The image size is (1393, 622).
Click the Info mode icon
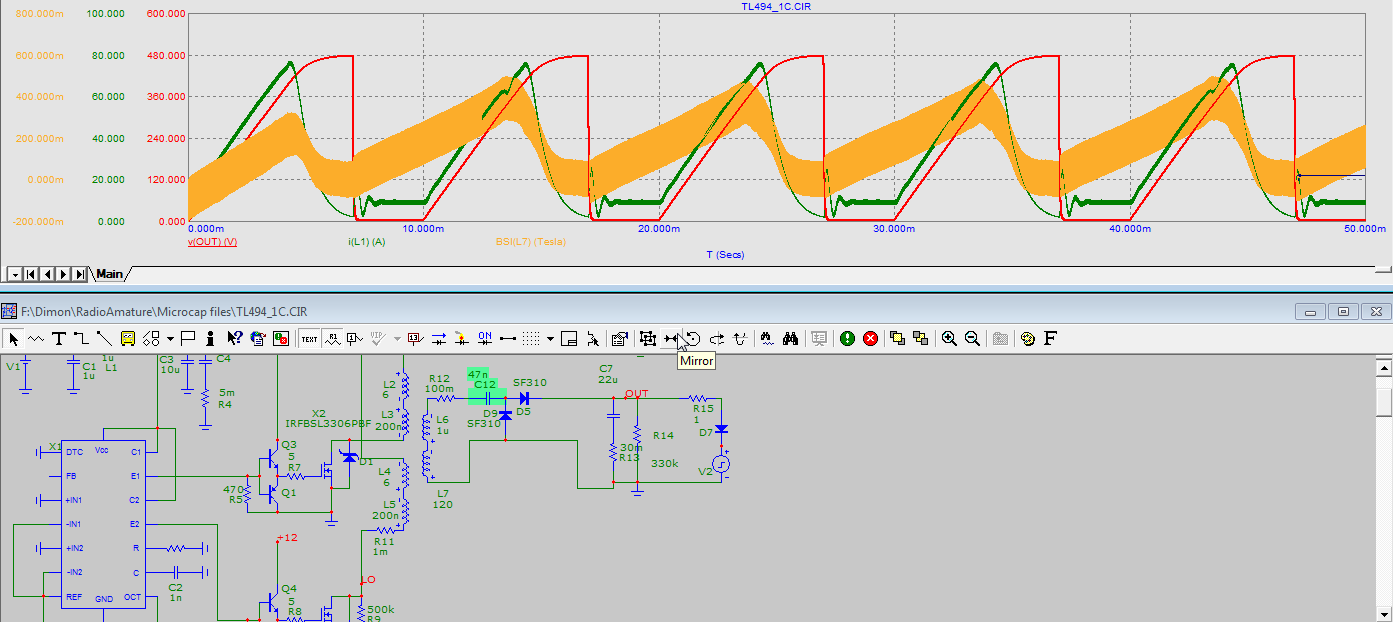pyautogui.click(x=210, y=339)
